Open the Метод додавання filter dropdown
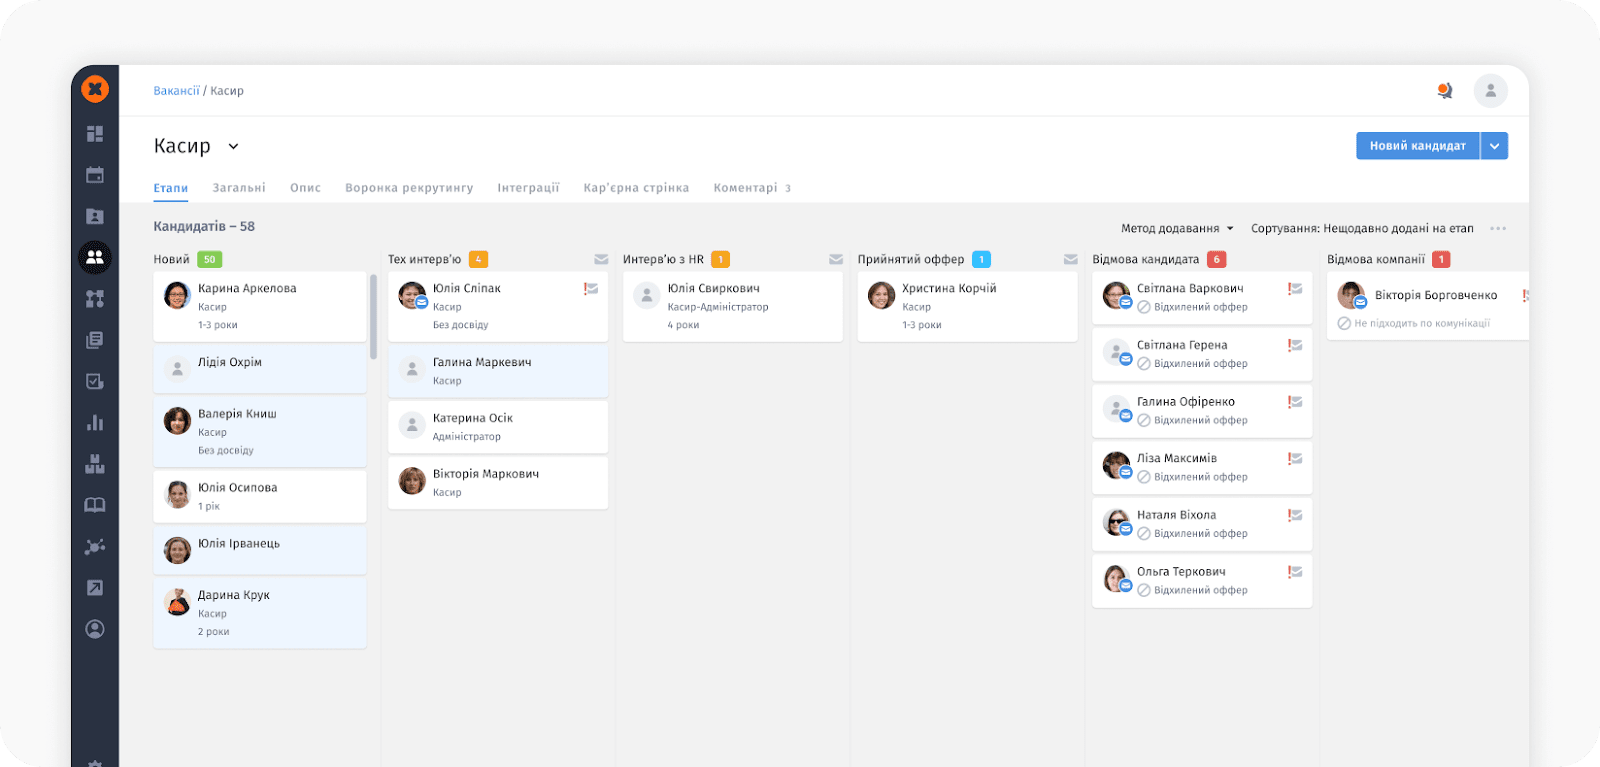This screenshot has width=1600, height=767. [1177, 229]
